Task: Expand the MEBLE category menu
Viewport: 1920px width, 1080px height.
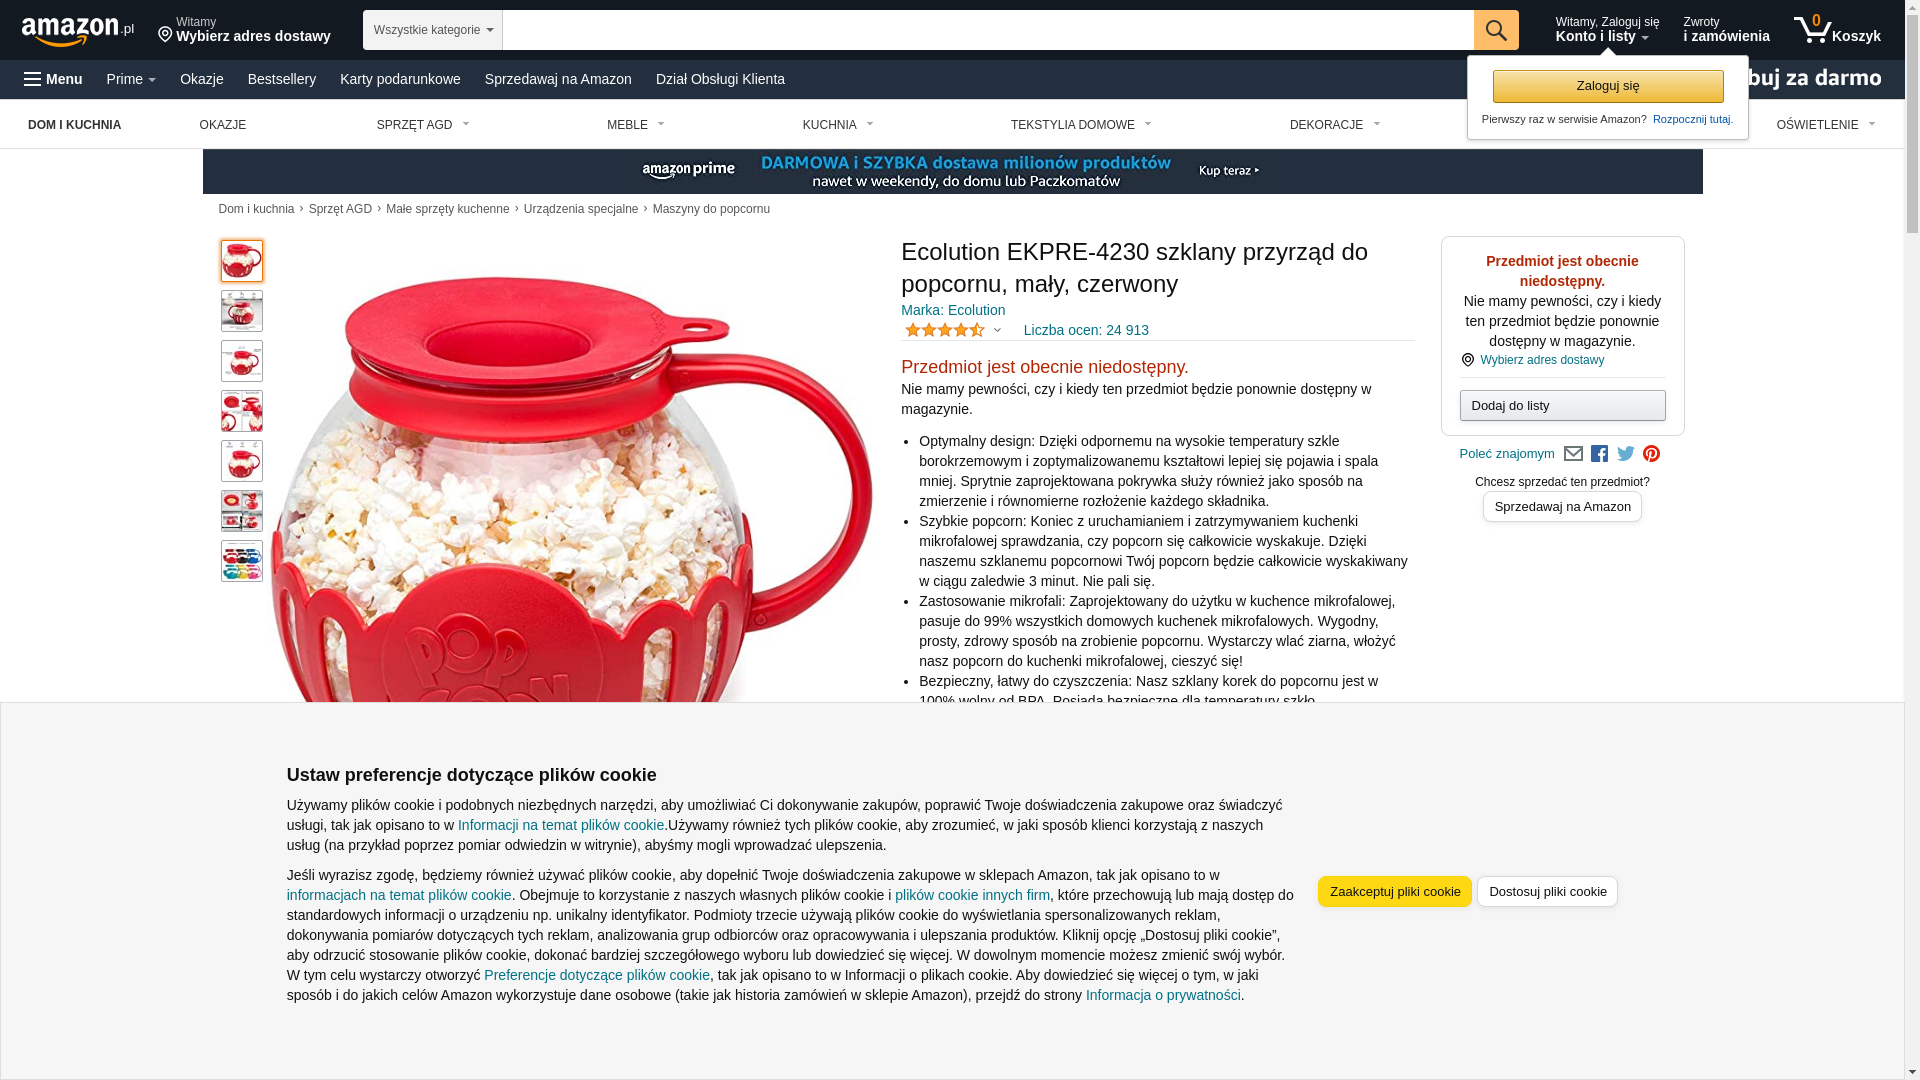Action: click(x=636, y=125)
